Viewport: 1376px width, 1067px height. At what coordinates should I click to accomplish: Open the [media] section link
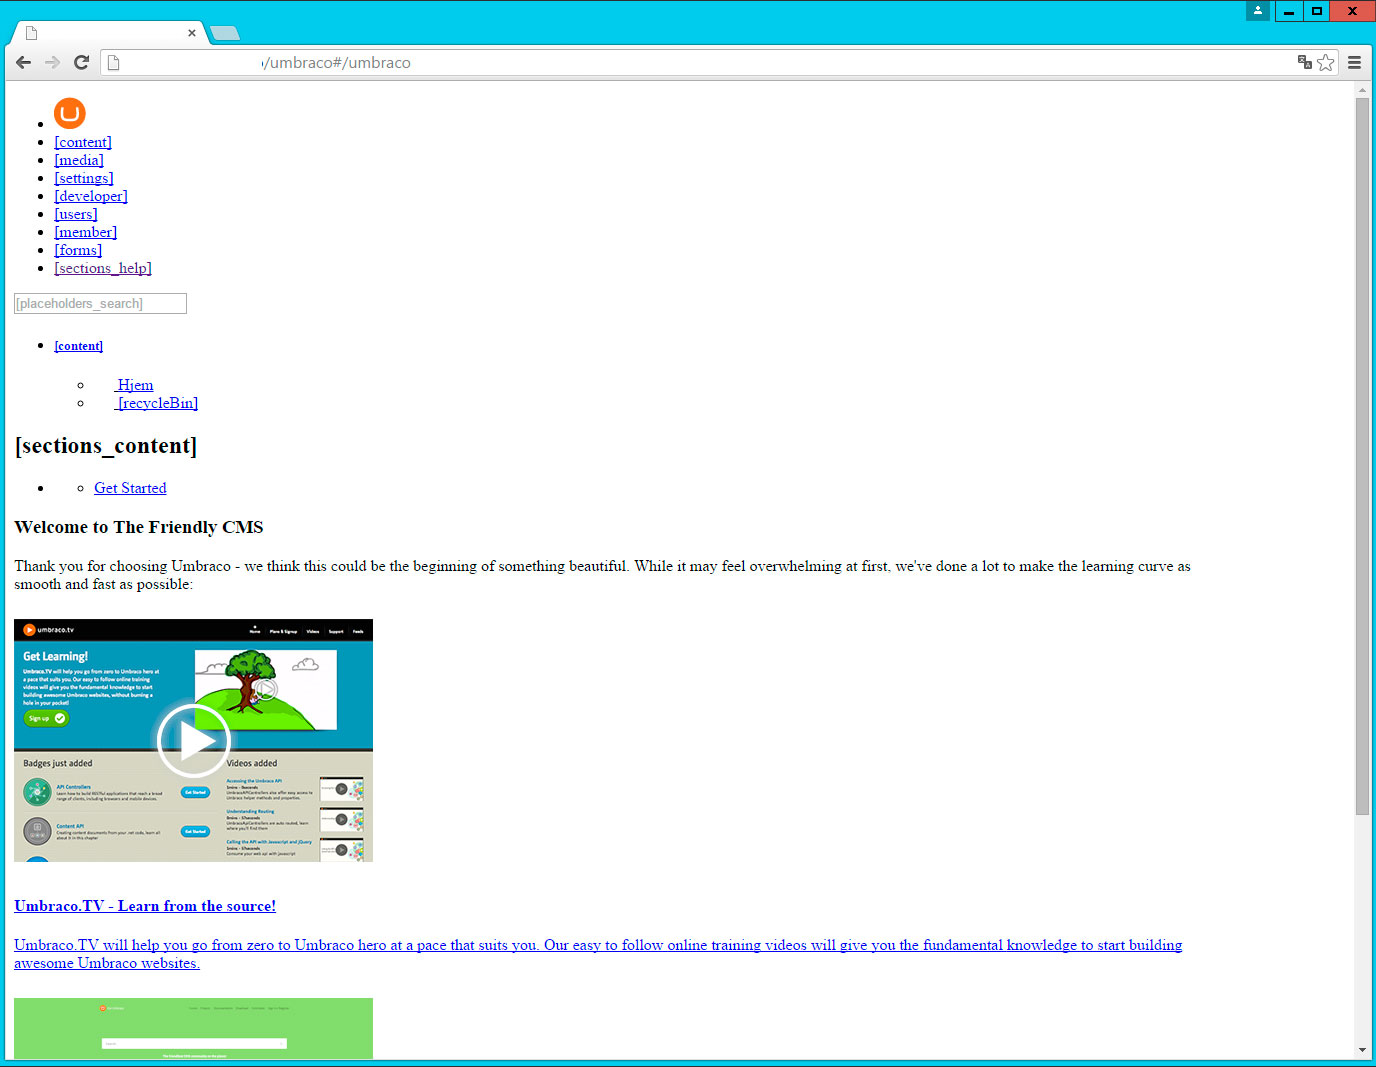point(79,160)
